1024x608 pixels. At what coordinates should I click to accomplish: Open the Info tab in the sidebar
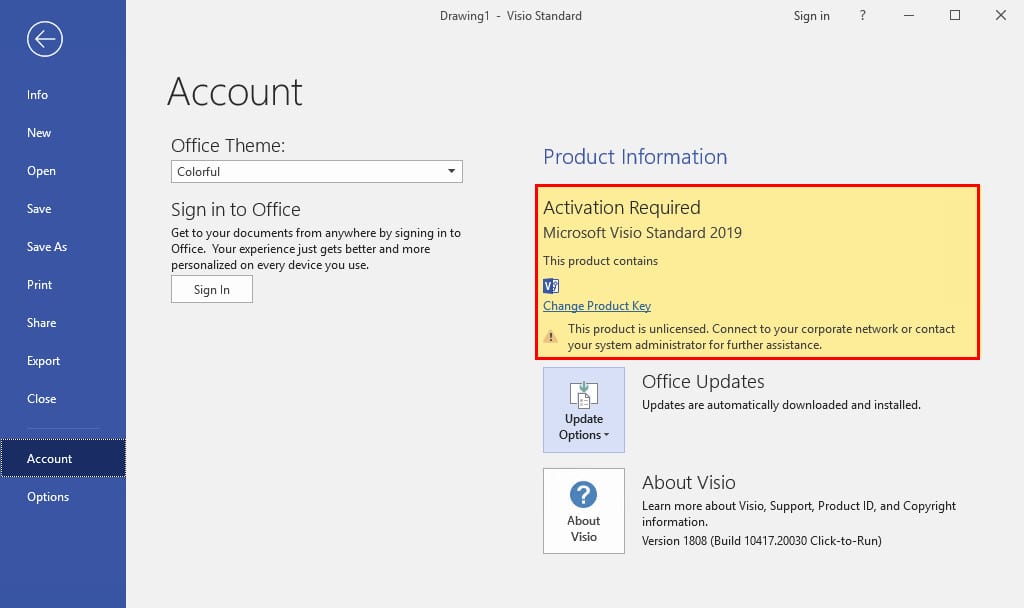[x=37, y=95]
